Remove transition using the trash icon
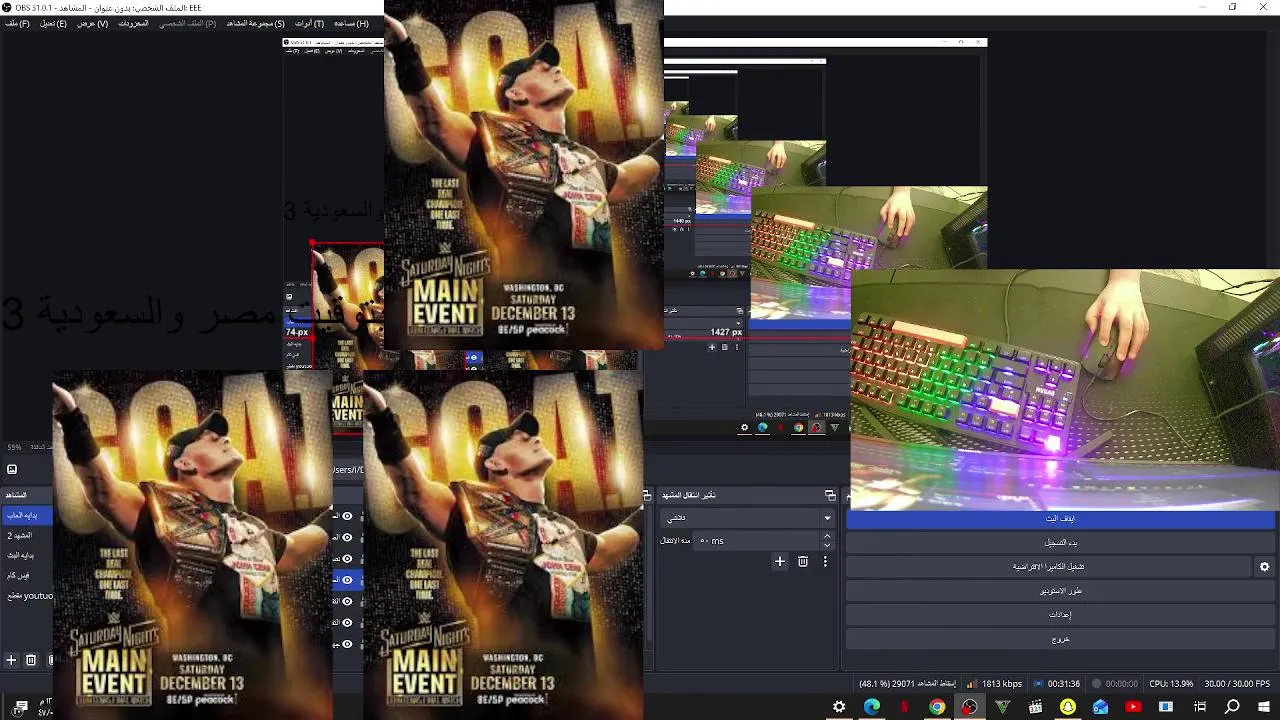This screenshot has height=720, width=1280. click(803, 562)
